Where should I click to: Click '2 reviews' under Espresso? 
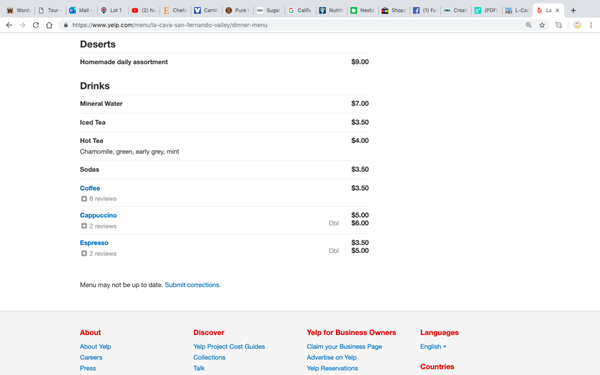coord(103,254)
